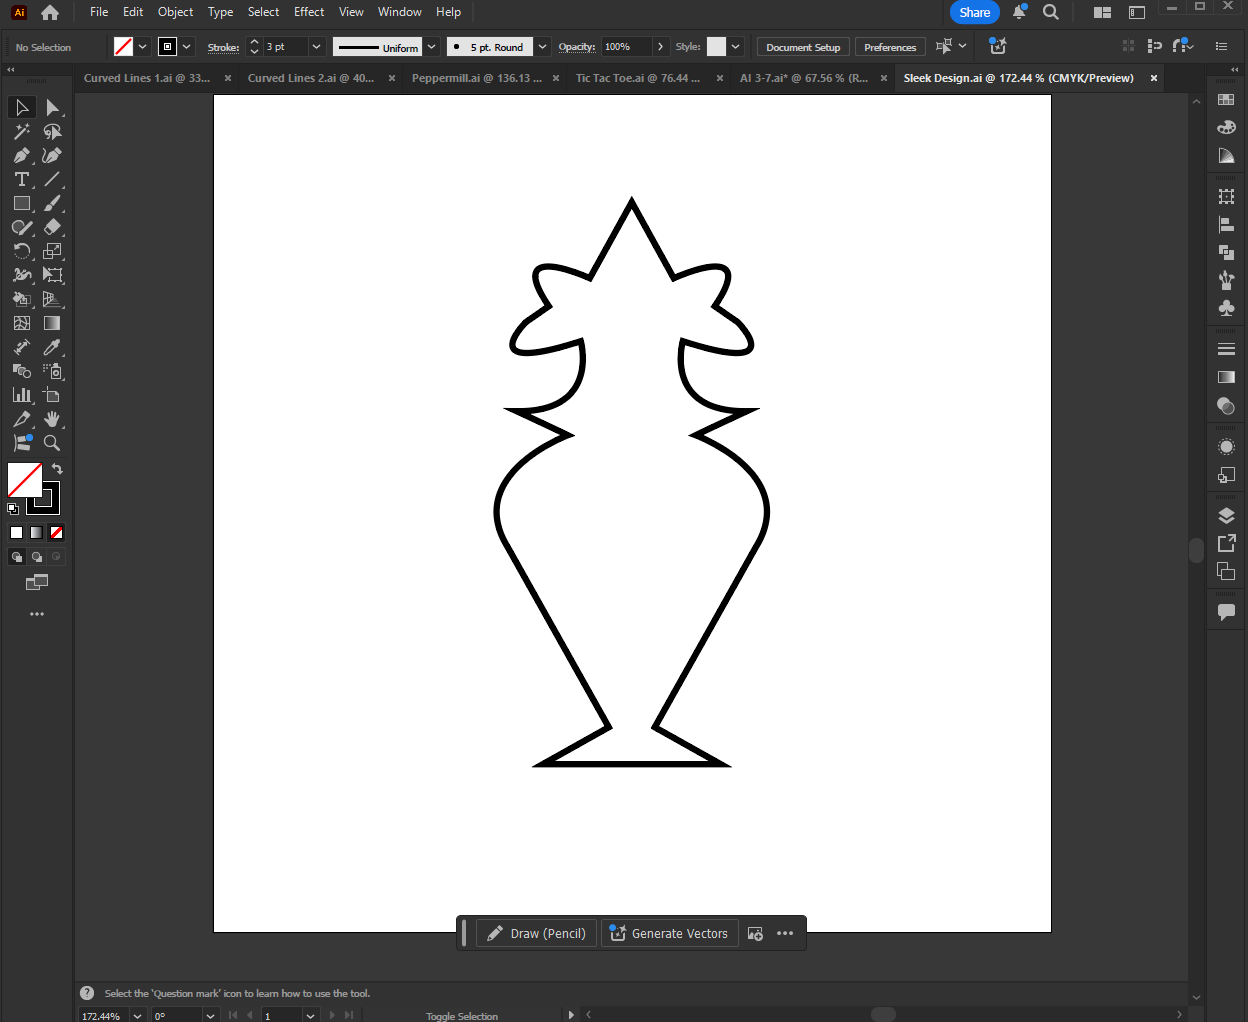1248x1022 pixels.
Task: Open the Layers panel icon
Action: pos(1226,514)
